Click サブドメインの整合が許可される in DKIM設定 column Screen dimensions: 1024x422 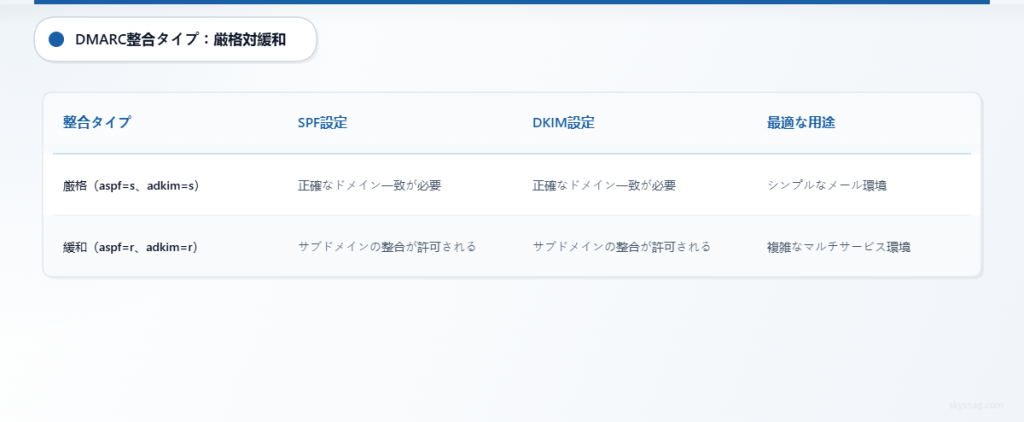pos(622,247)
